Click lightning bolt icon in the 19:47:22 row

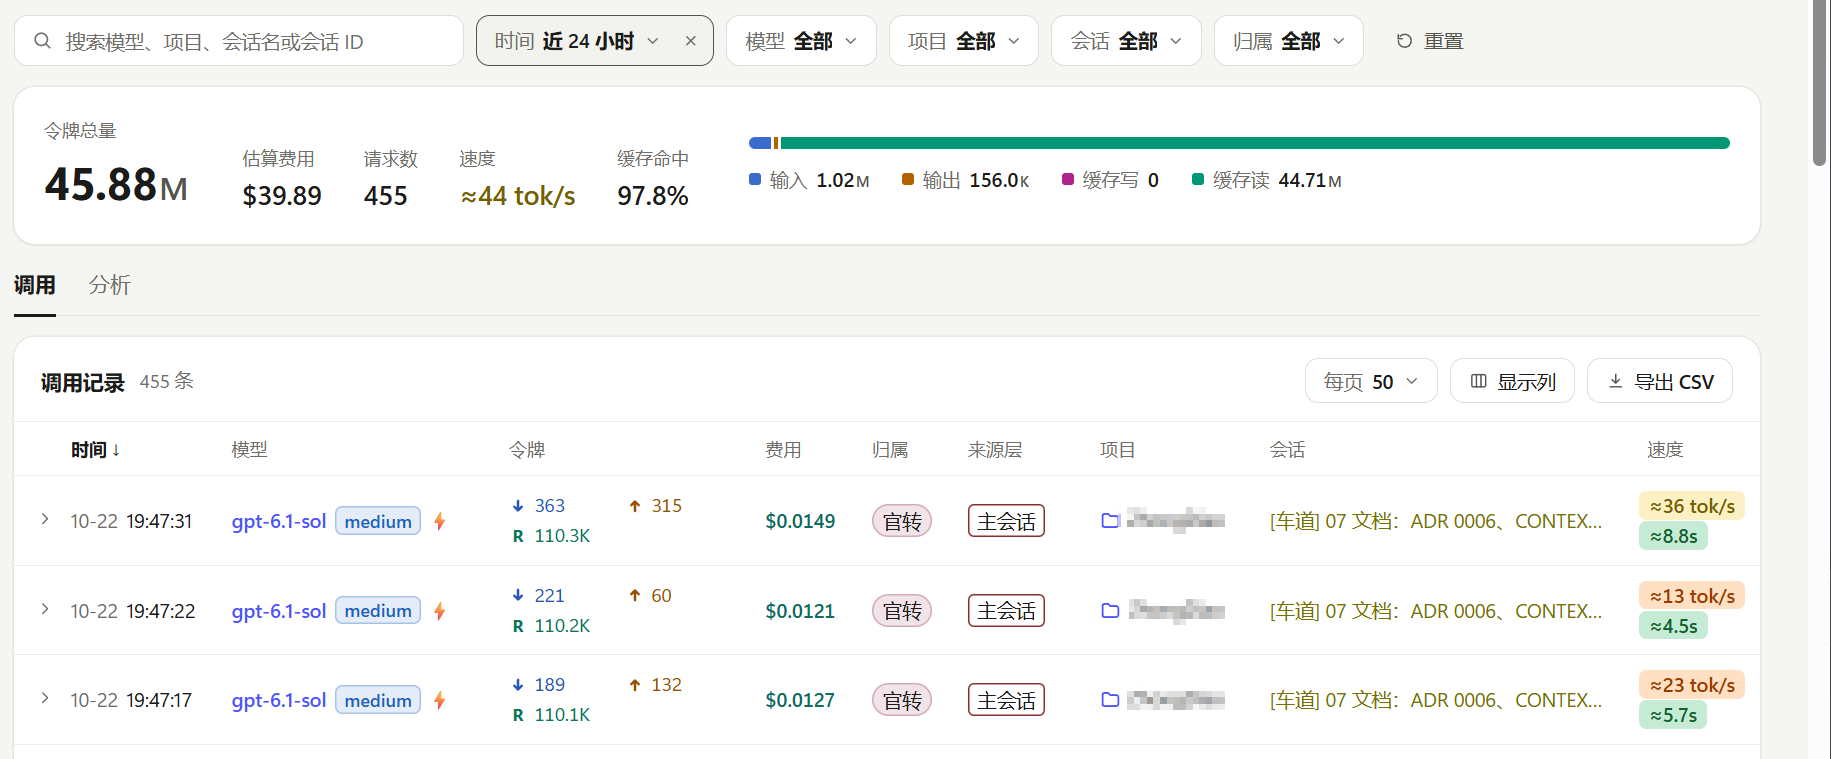439,611
